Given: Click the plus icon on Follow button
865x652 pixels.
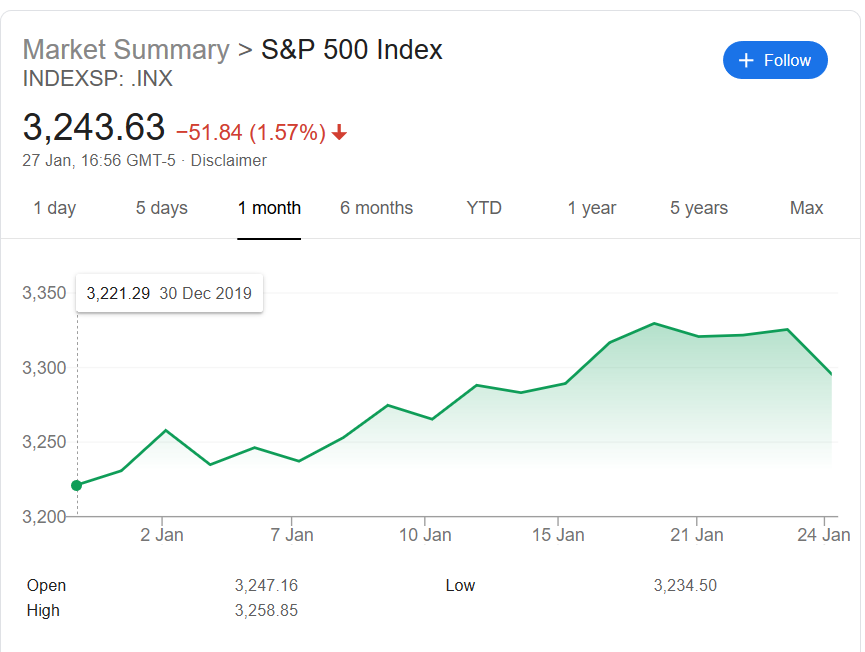Looking at the screenshot, I should (x=746, y=60).
